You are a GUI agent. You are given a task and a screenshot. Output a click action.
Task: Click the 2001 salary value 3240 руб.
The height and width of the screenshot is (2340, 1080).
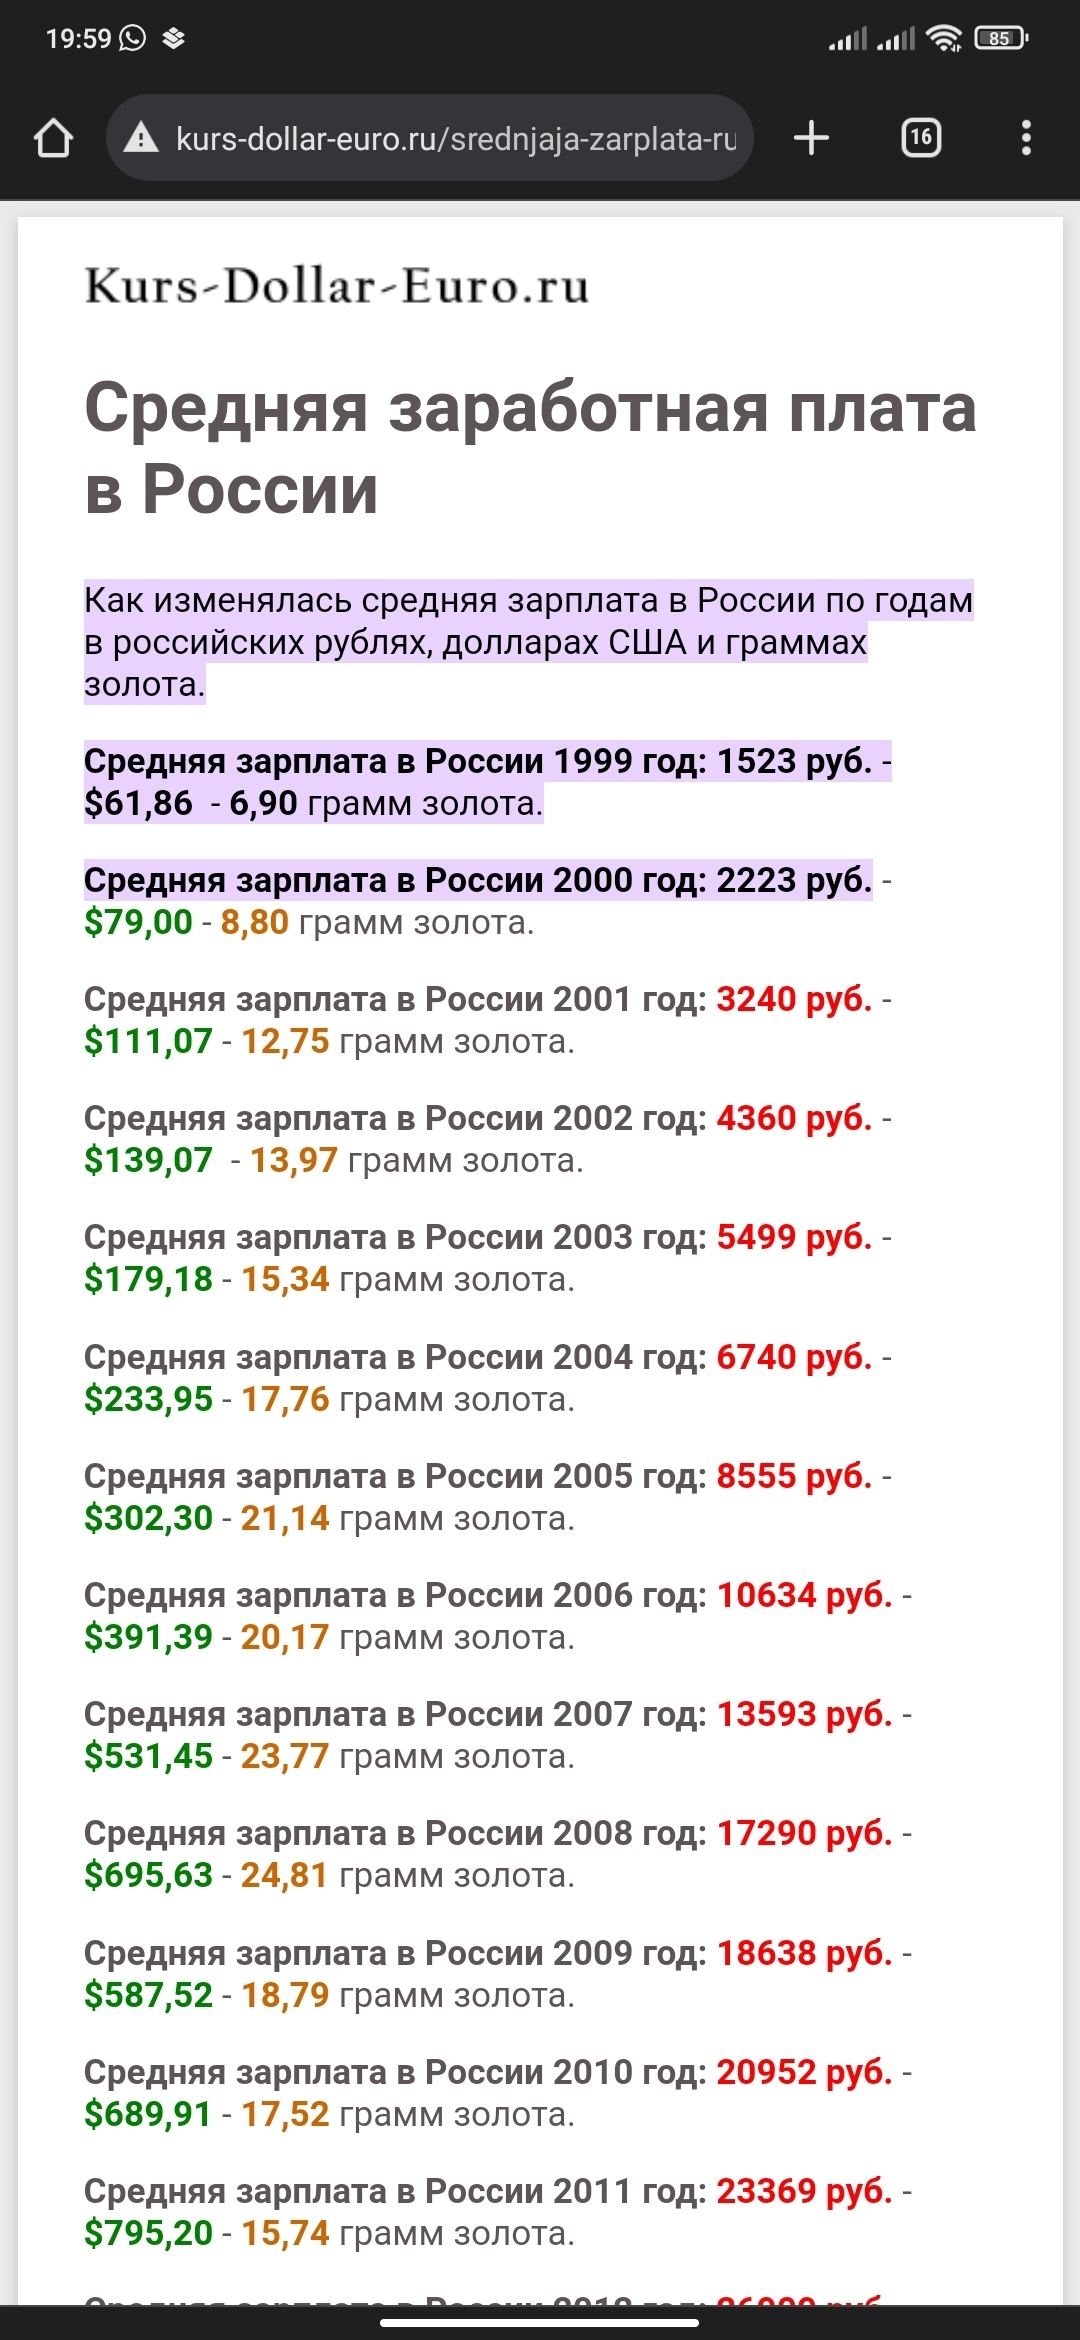pyautogui.click(x=794, y=999)
